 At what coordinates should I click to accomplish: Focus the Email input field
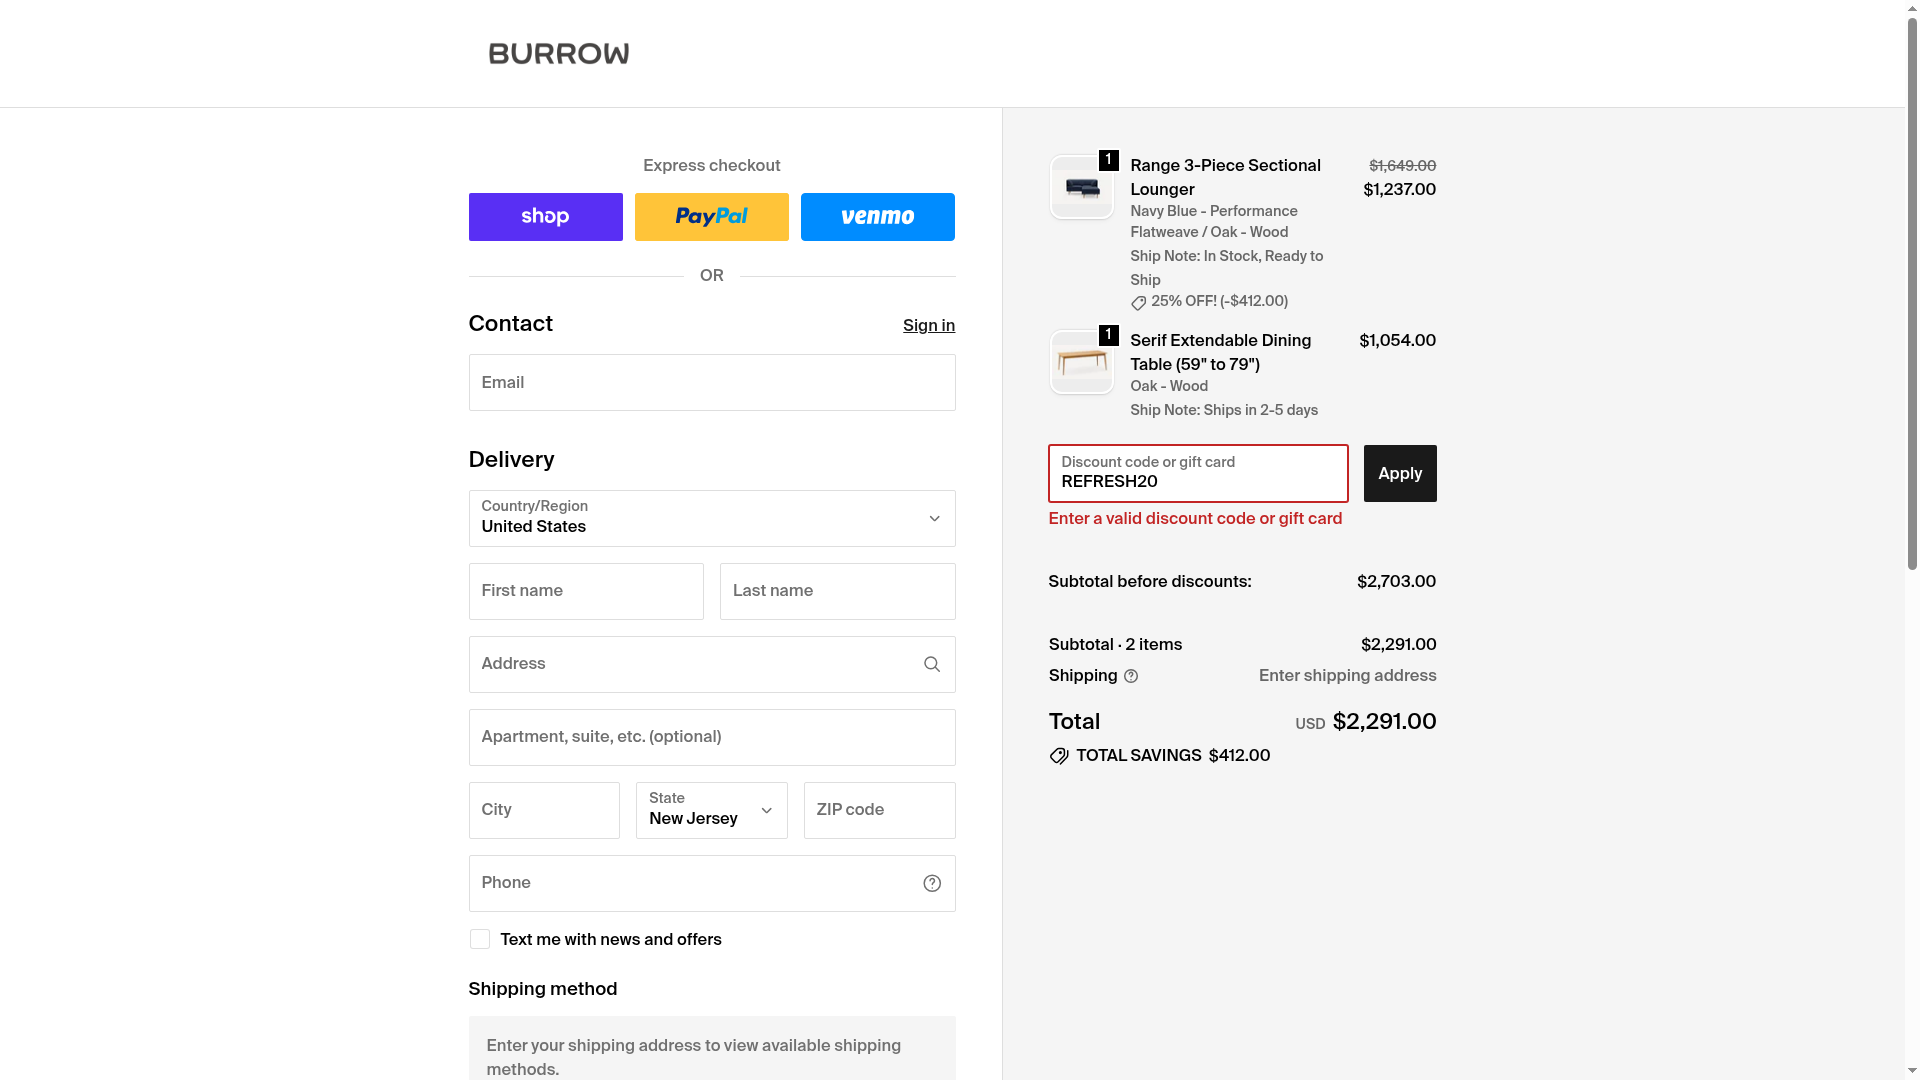tap(712, 382)
